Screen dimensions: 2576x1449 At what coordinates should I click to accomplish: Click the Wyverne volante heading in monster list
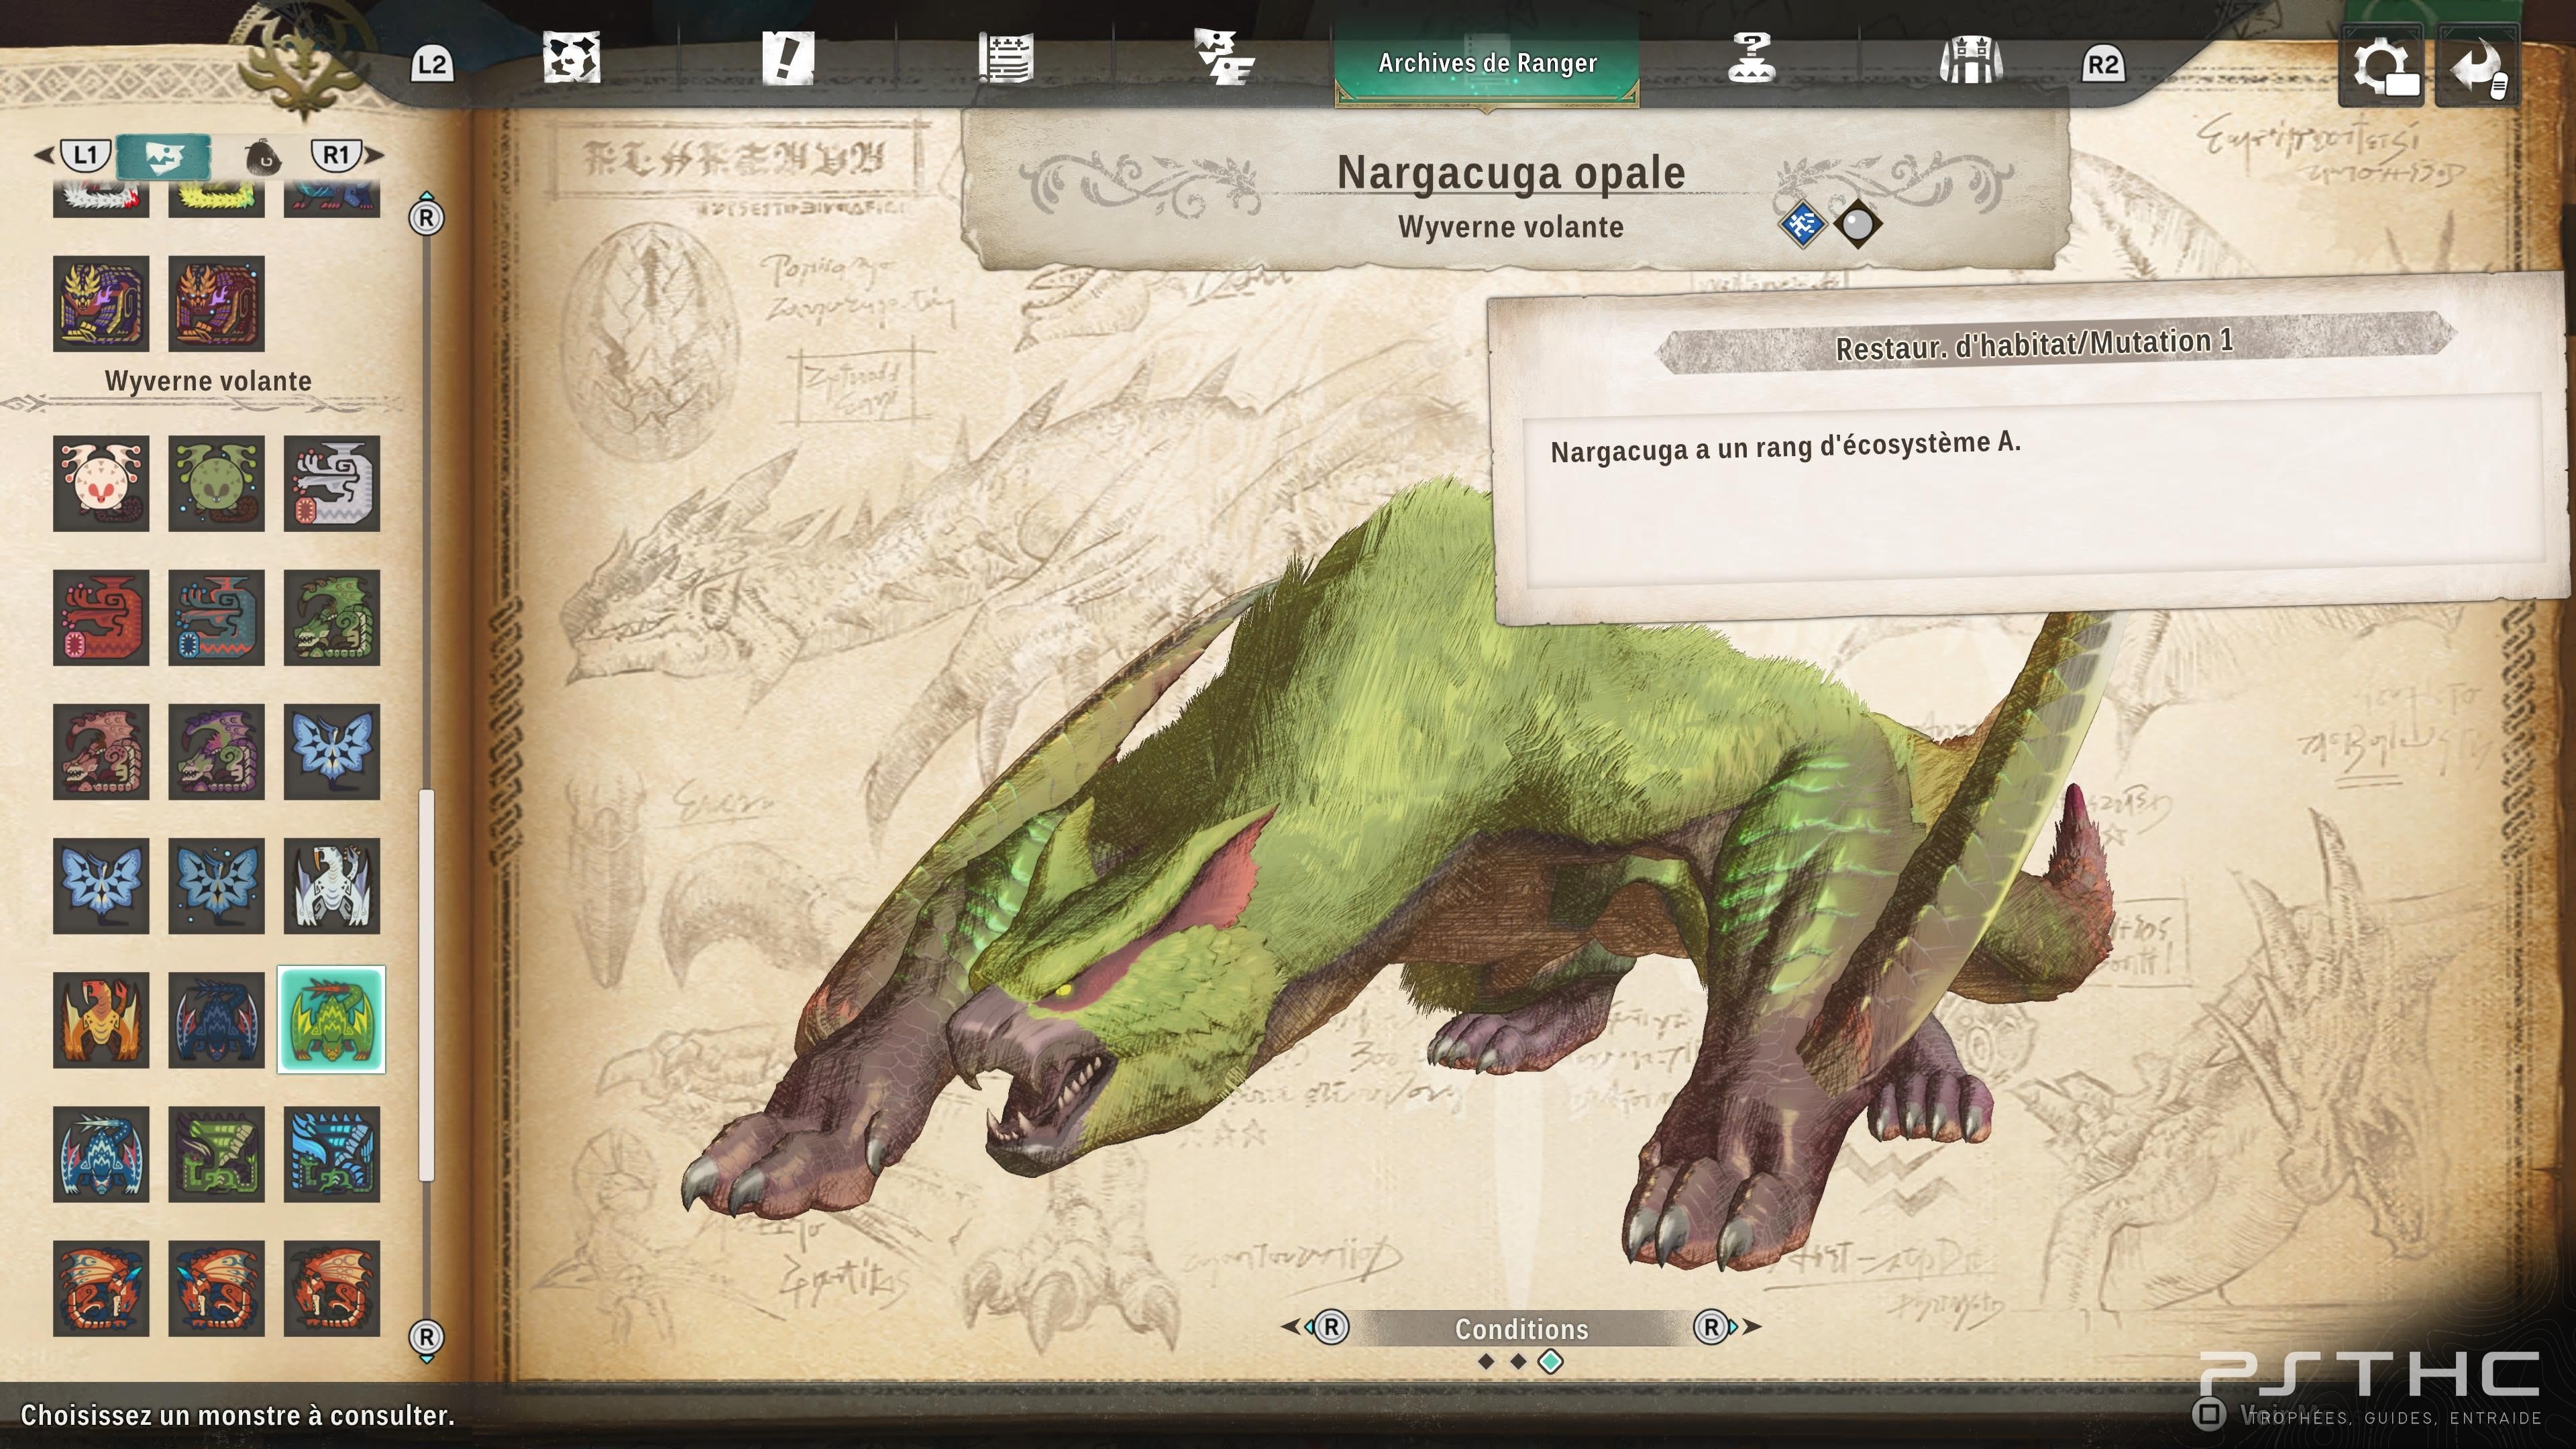208,381
